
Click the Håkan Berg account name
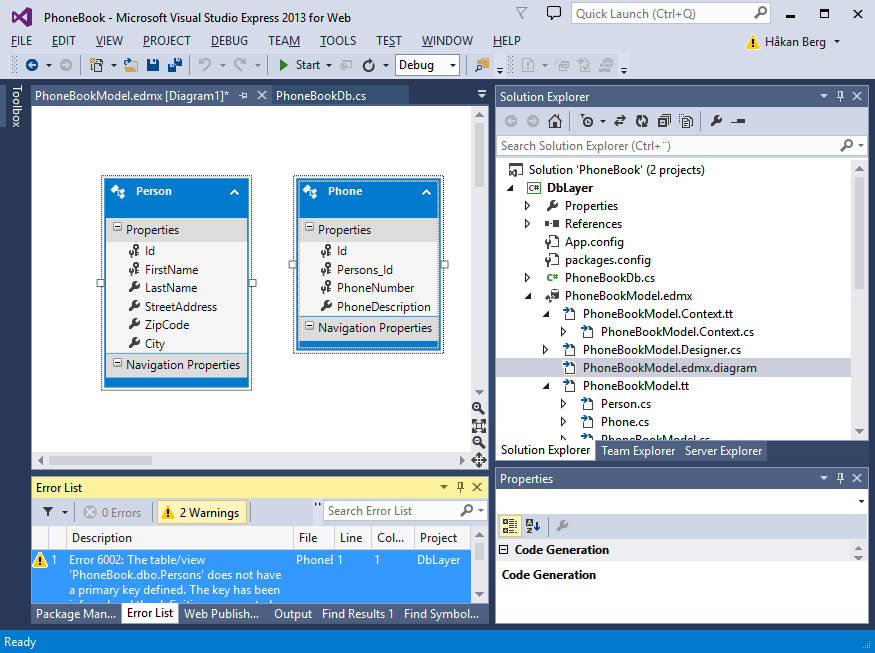coord(795,42)
